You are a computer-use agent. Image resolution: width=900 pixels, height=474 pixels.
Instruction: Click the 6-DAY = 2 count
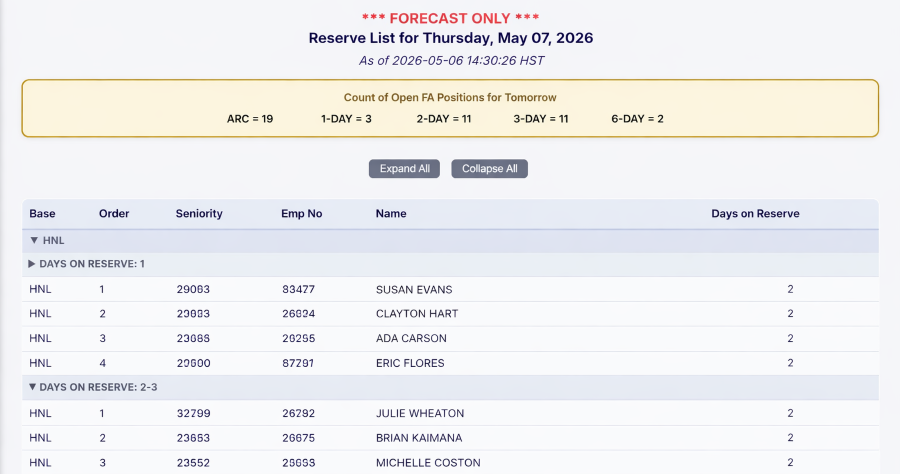click(x=637, y=119)
